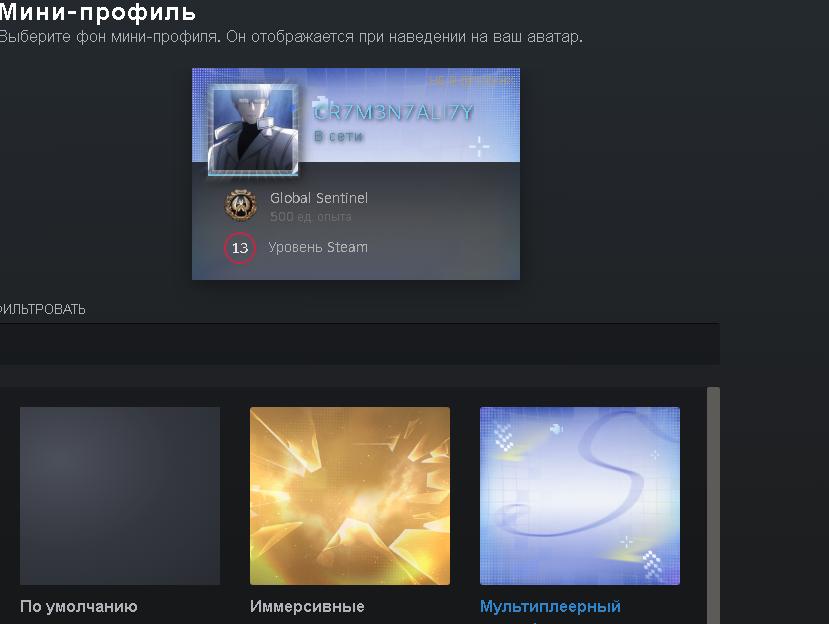The height and width of the screenshot is (624, 829).
Task: Click the 'Уровень Steam' label
Action: point(318,247)
